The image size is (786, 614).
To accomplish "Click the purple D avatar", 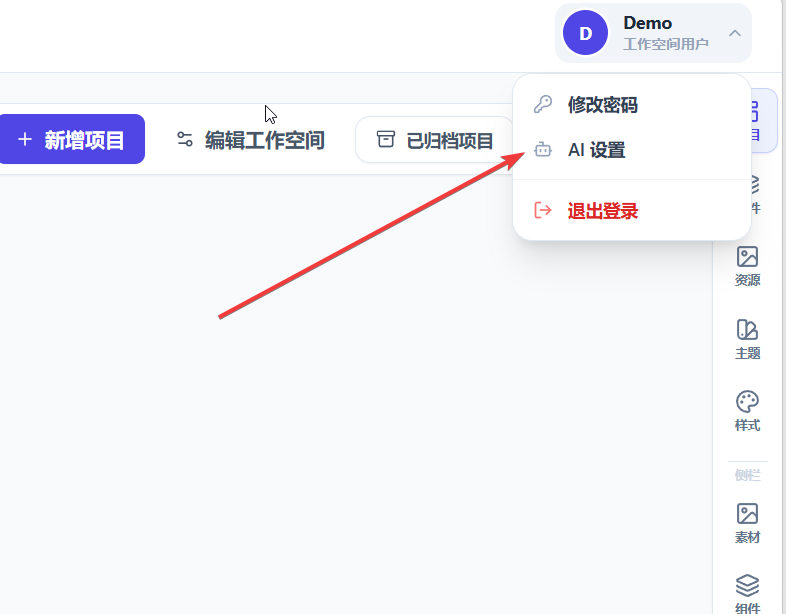I will [585, 33].
